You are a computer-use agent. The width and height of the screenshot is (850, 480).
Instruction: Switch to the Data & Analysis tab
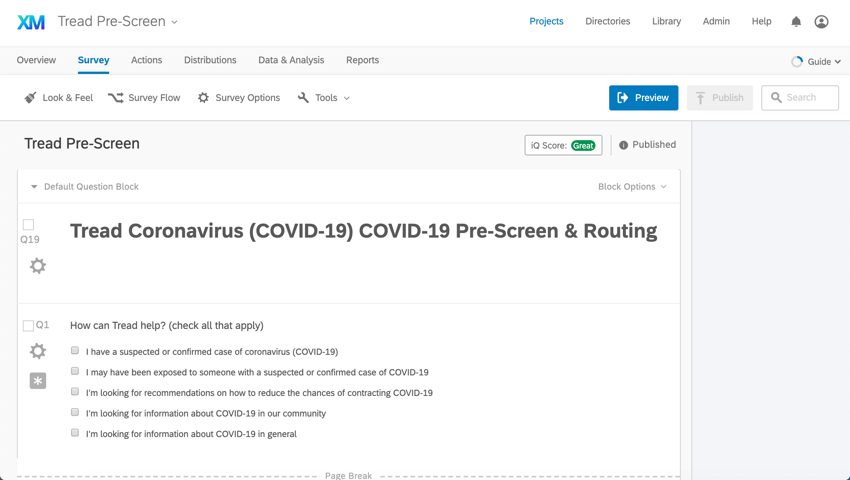291,60
